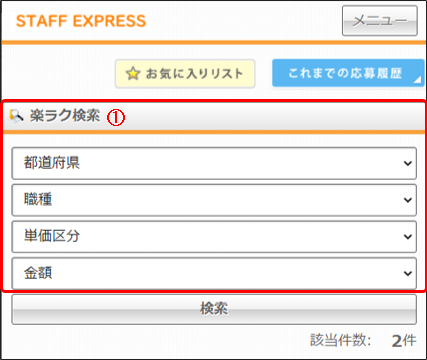Click the chevron of 金額 dropdown
Image resolution: width=427 pixels, height=360 pixels.
pyautogui.click(x=407, y=274)
